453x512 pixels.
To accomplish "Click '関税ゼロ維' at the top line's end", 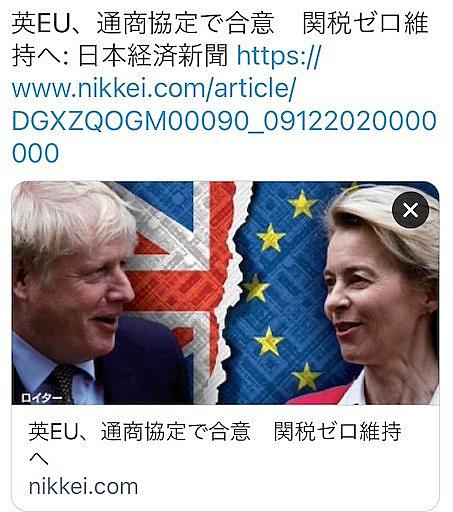I will pyautogui.click(x=366, y=24).
